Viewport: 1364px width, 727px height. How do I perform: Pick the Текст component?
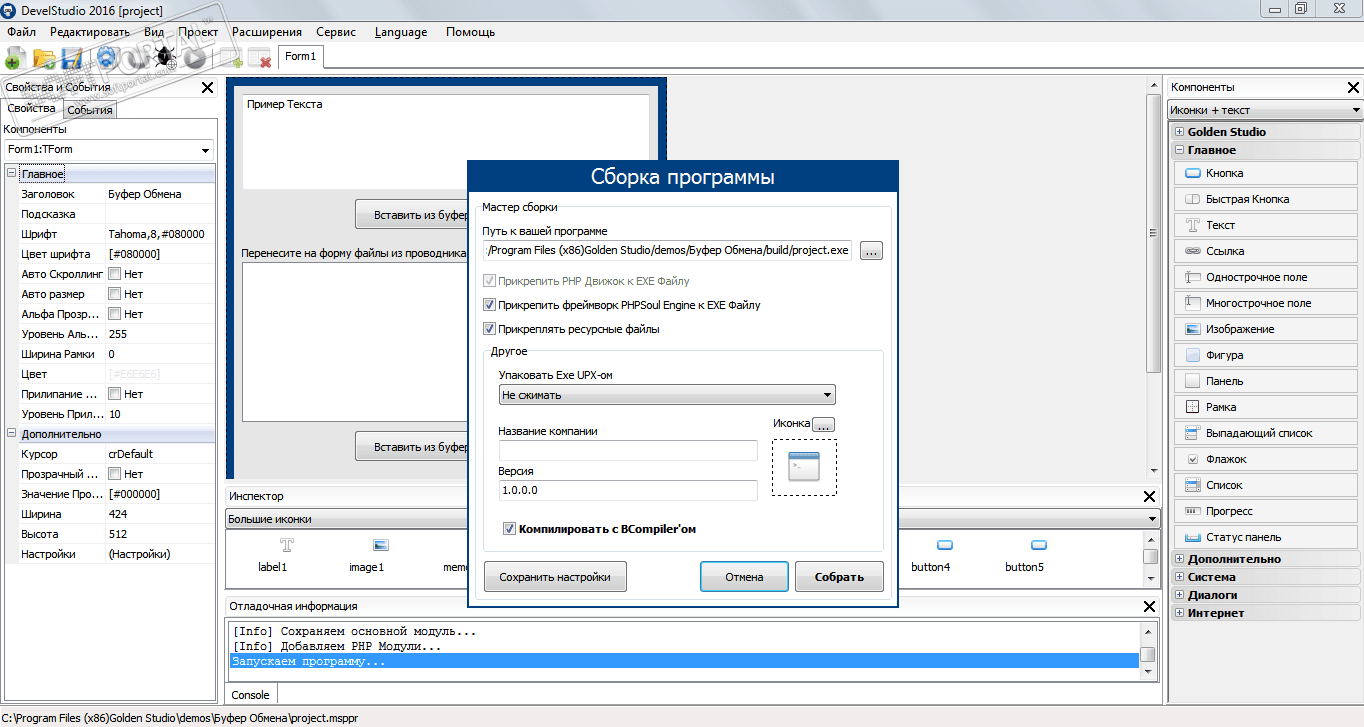click(1266, 225)
